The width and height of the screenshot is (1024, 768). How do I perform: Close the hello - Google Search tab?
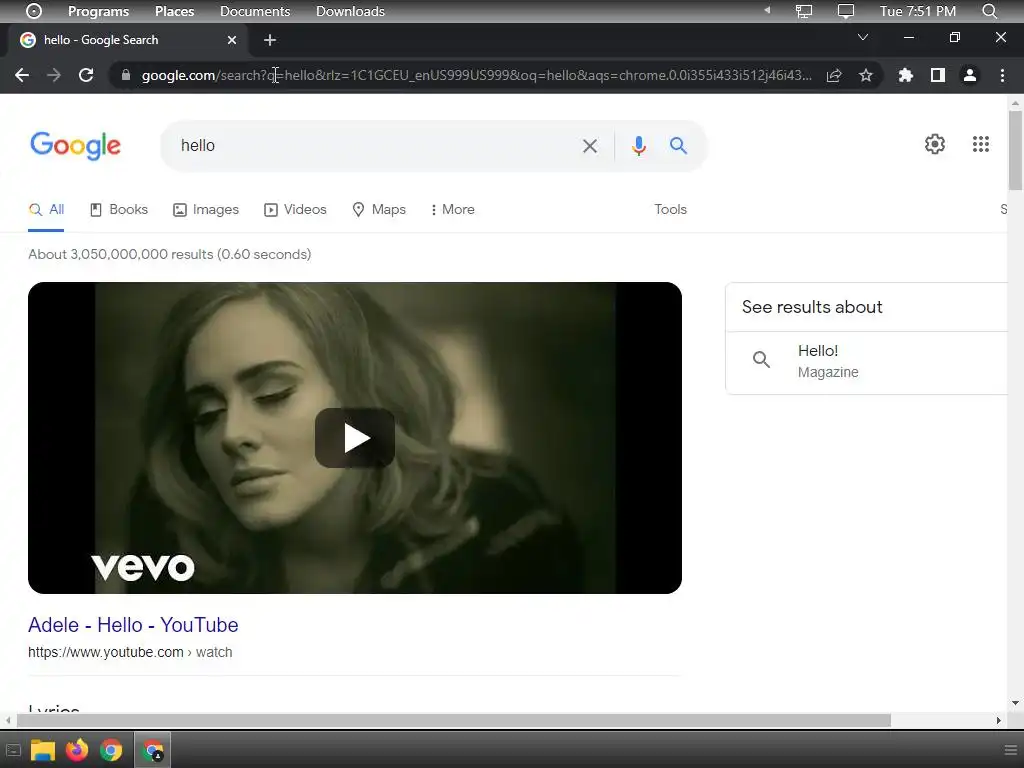coord(232,40)
